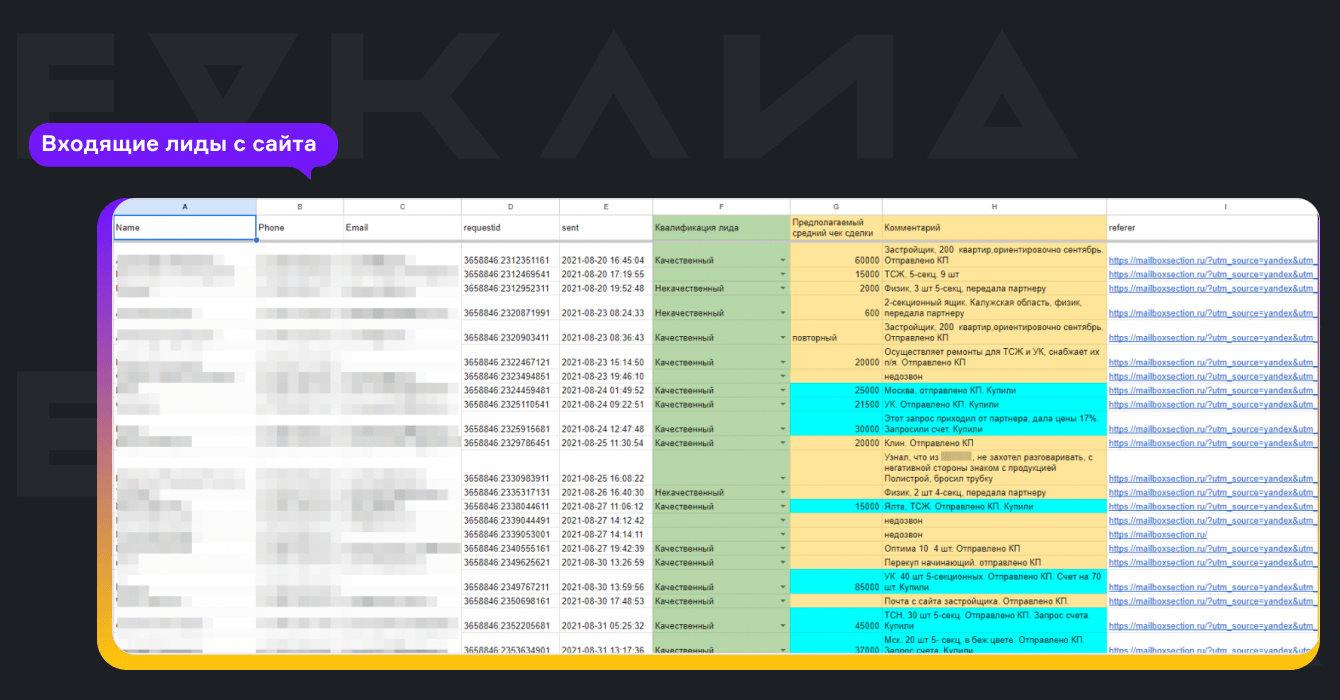Viewport: 1340px width, 700px height.
Task: Open qualification dropdown in 2021-08-23 15:14:50 row
Action: (x=783, y=363)
